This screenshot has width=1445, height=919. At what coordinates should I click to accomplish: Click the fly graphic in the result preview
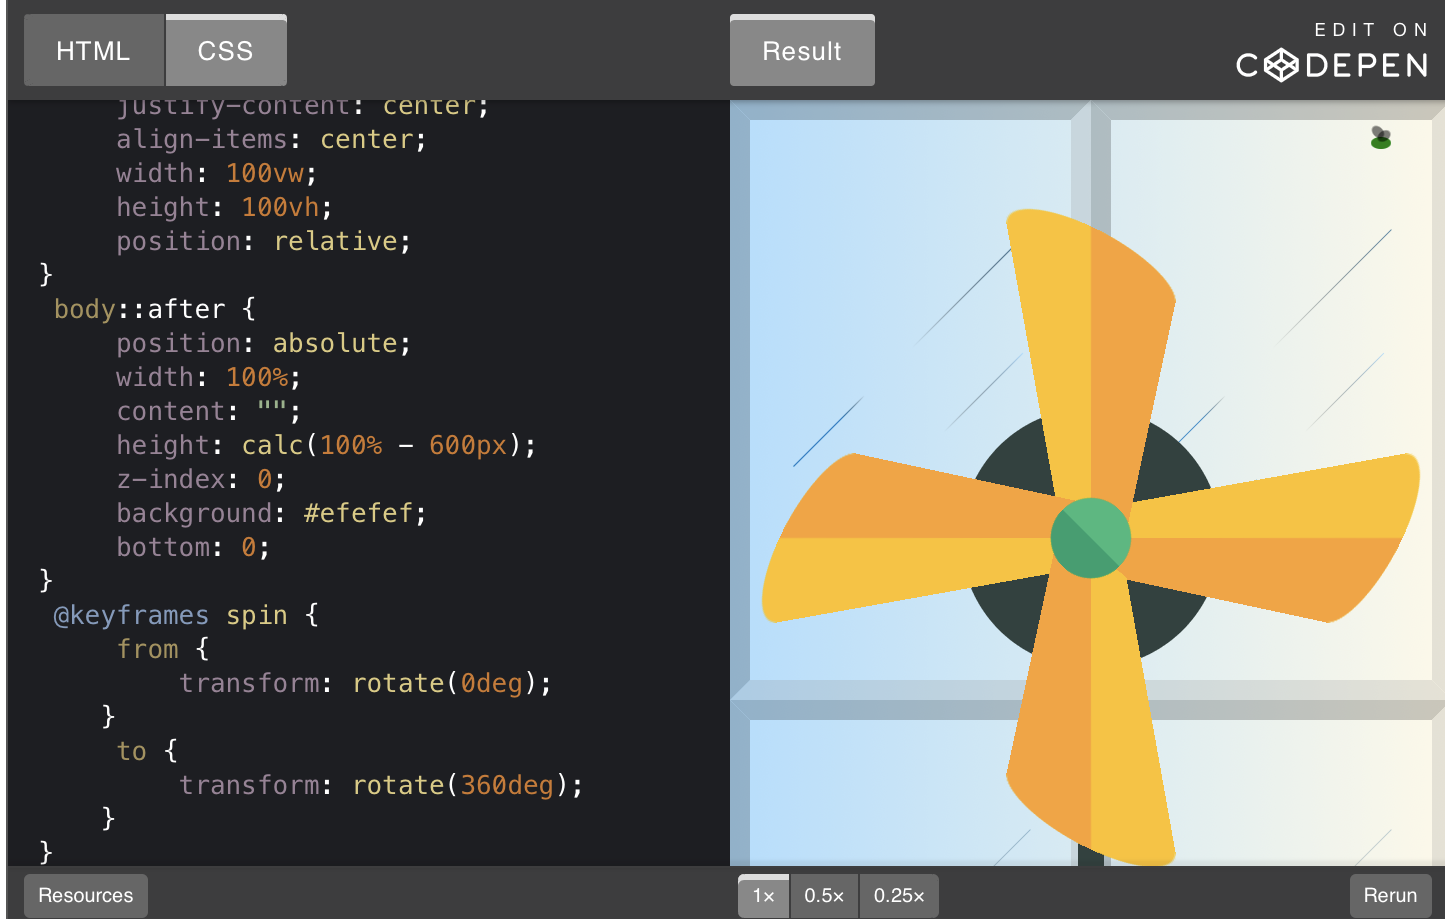(1381, 138)
